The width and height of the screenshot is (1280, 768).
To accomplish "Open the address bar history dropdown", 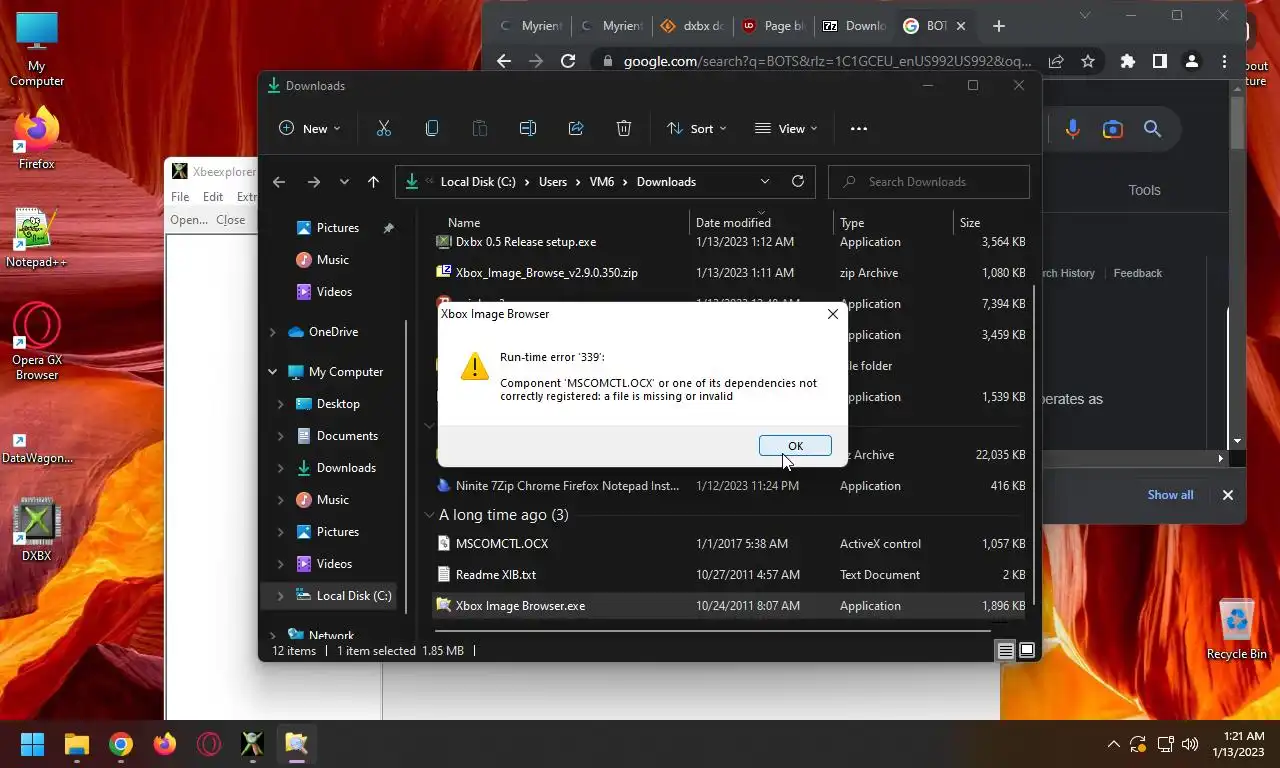I will coord(765,182).
